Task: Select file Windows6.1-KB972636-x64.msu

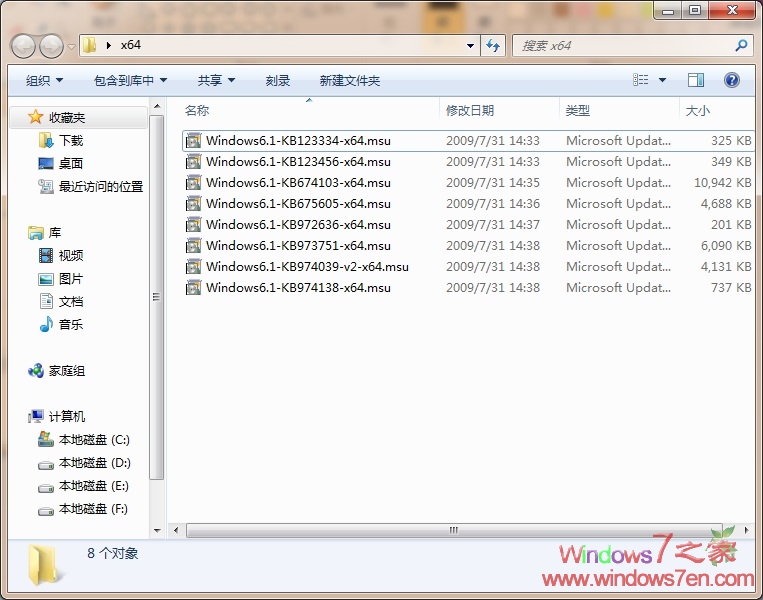Action: click(298, 224)
